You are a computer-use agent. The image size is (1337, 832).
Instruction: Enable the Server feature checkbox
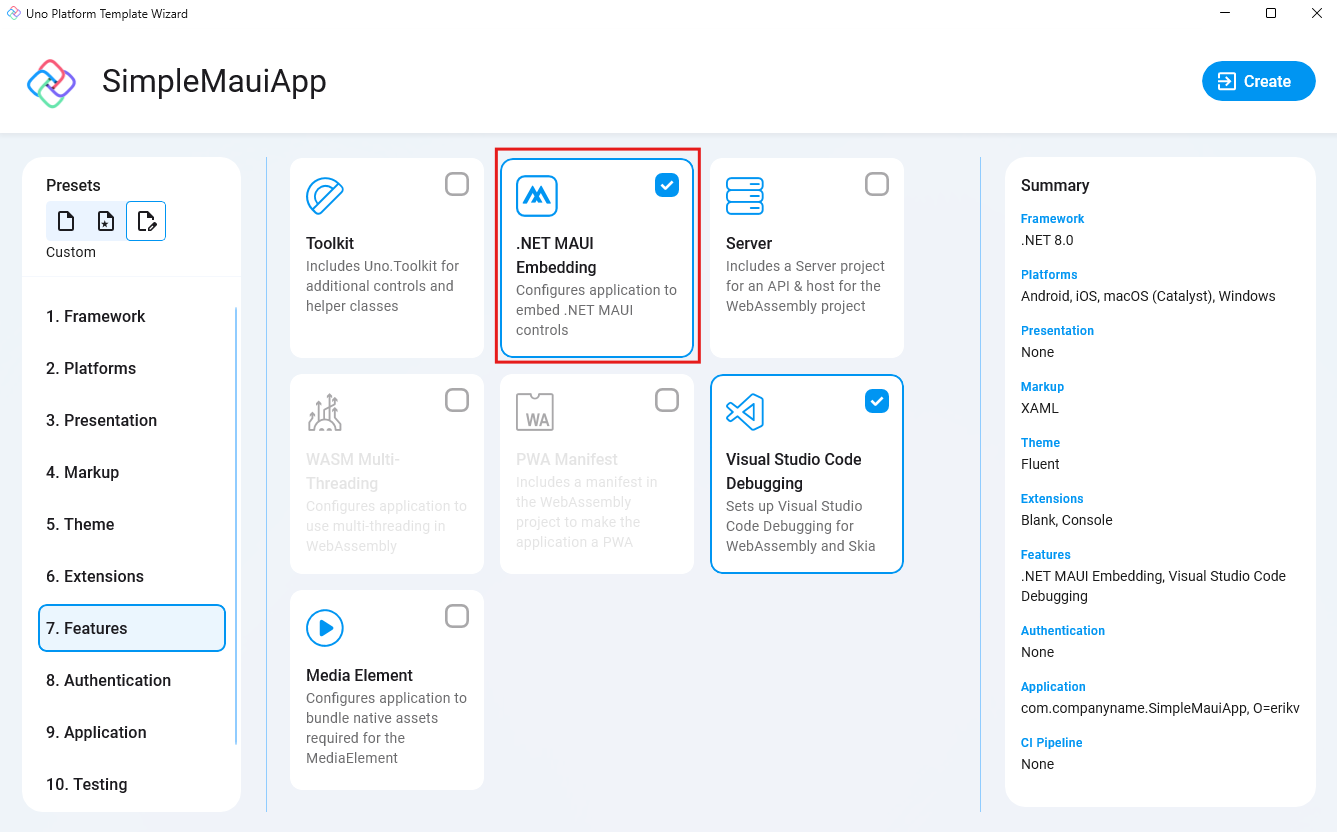877,184
